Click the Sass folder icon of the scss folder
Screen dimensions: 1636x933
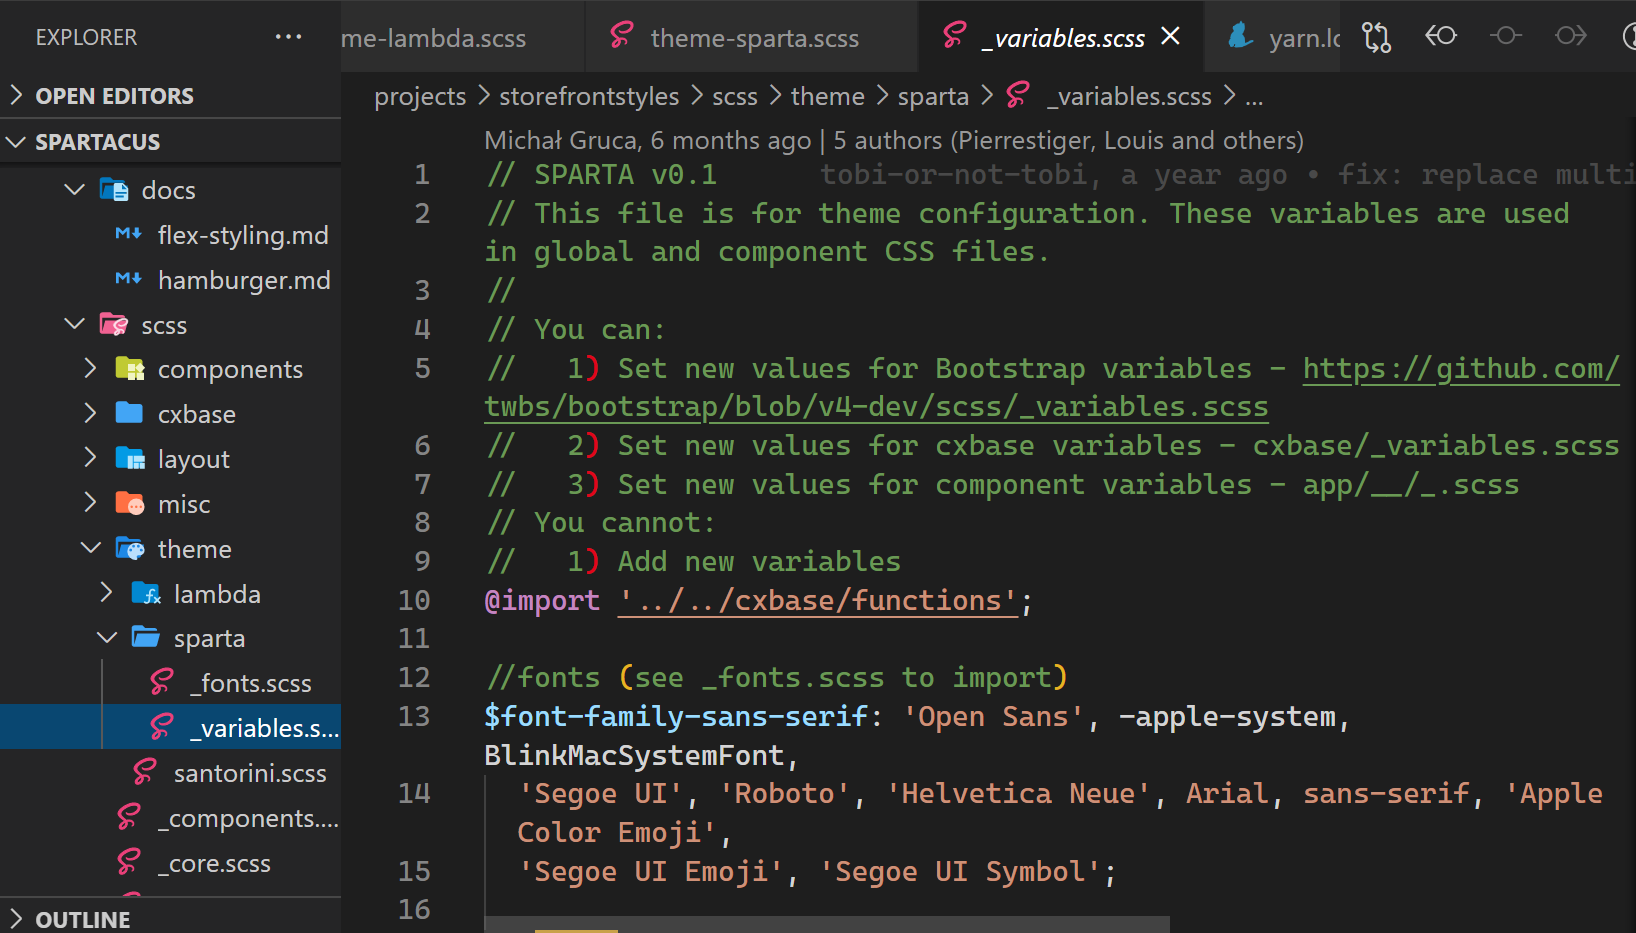coord(114,325)
